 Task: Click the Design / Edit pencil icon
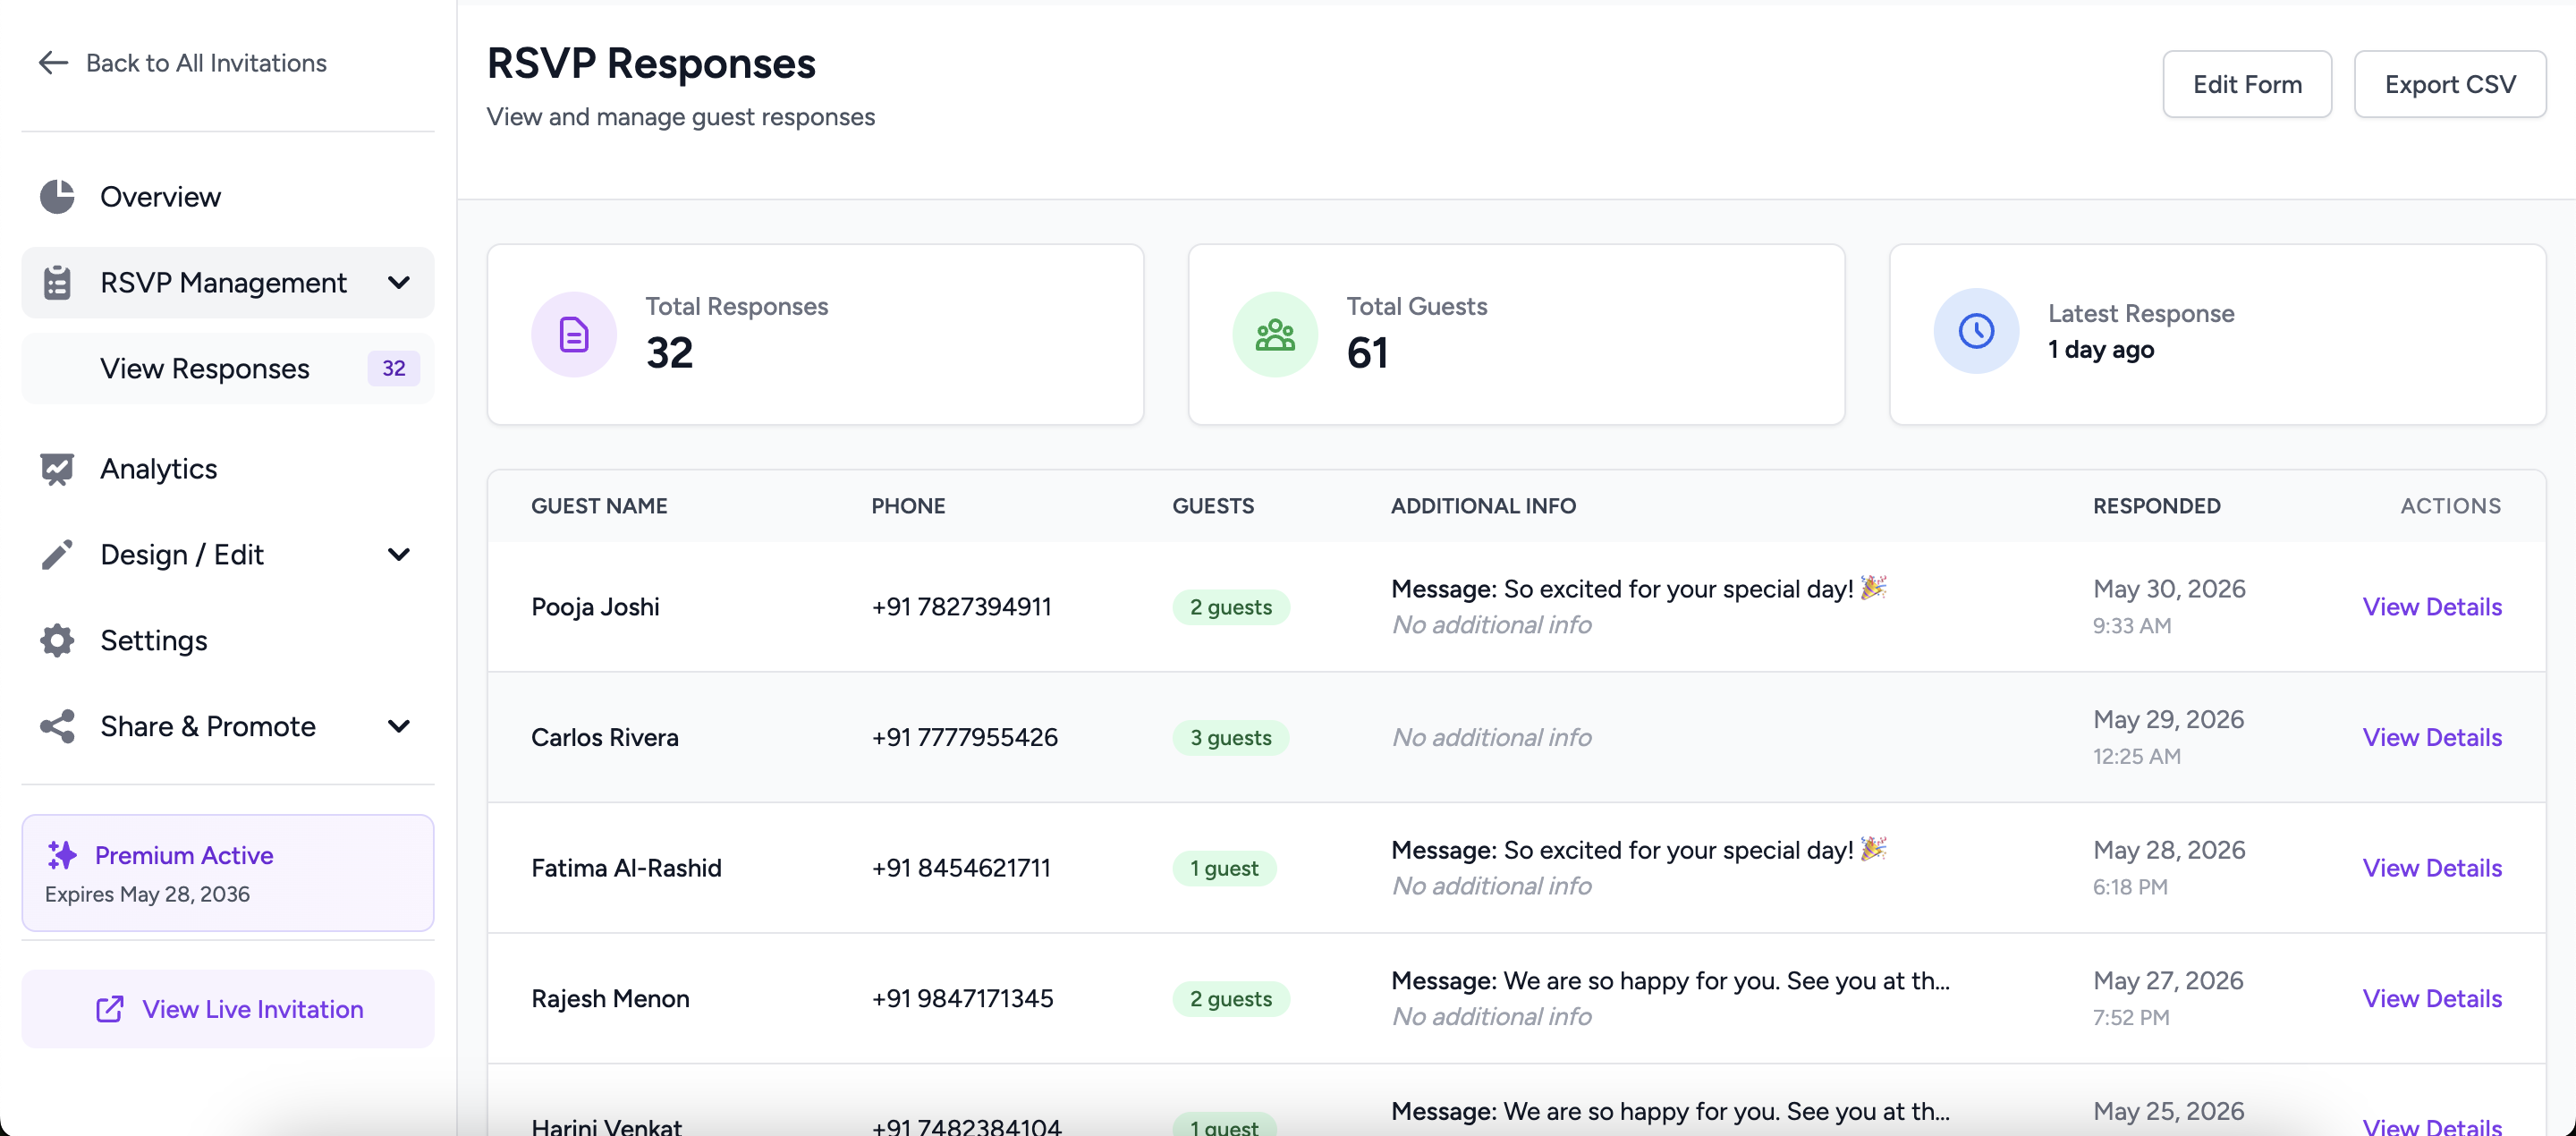[x=57, y=555]
